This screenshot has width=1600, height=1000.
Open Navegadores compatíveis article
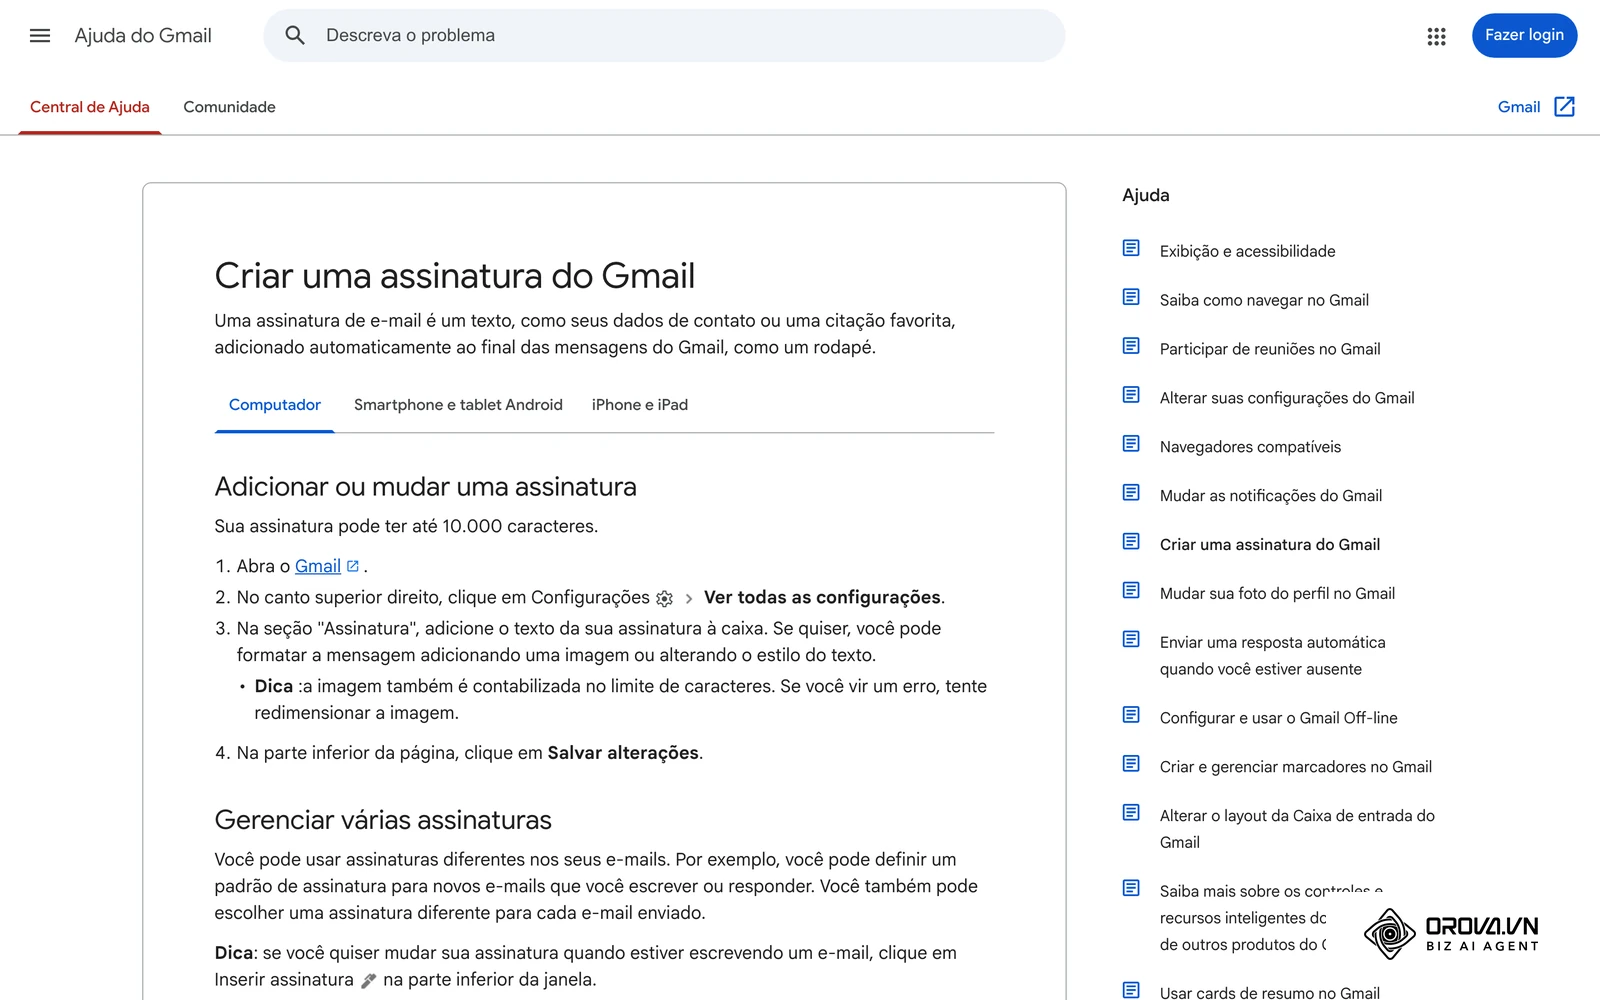pos(1250,447)
